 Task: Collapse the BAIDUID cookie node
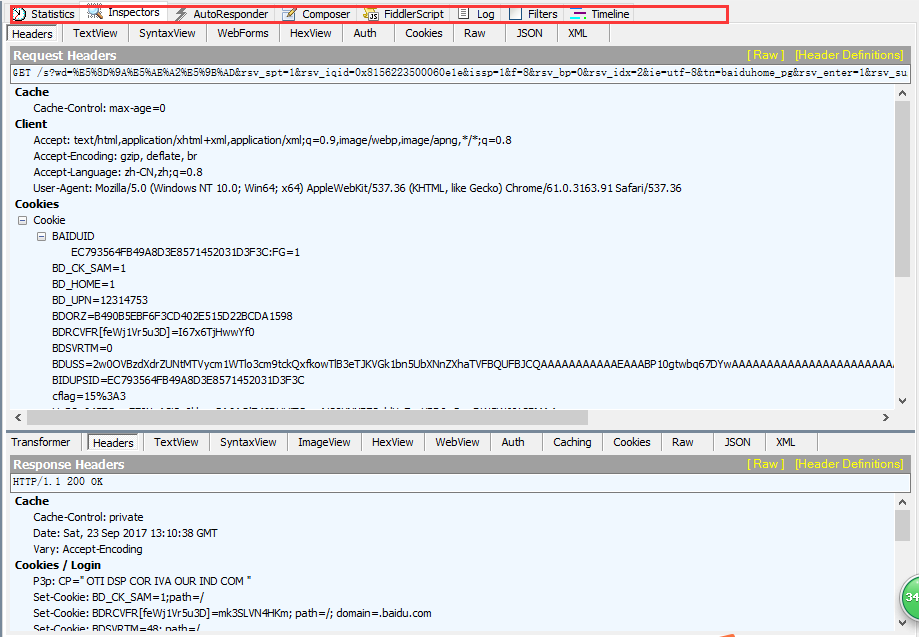coord(42,237)
